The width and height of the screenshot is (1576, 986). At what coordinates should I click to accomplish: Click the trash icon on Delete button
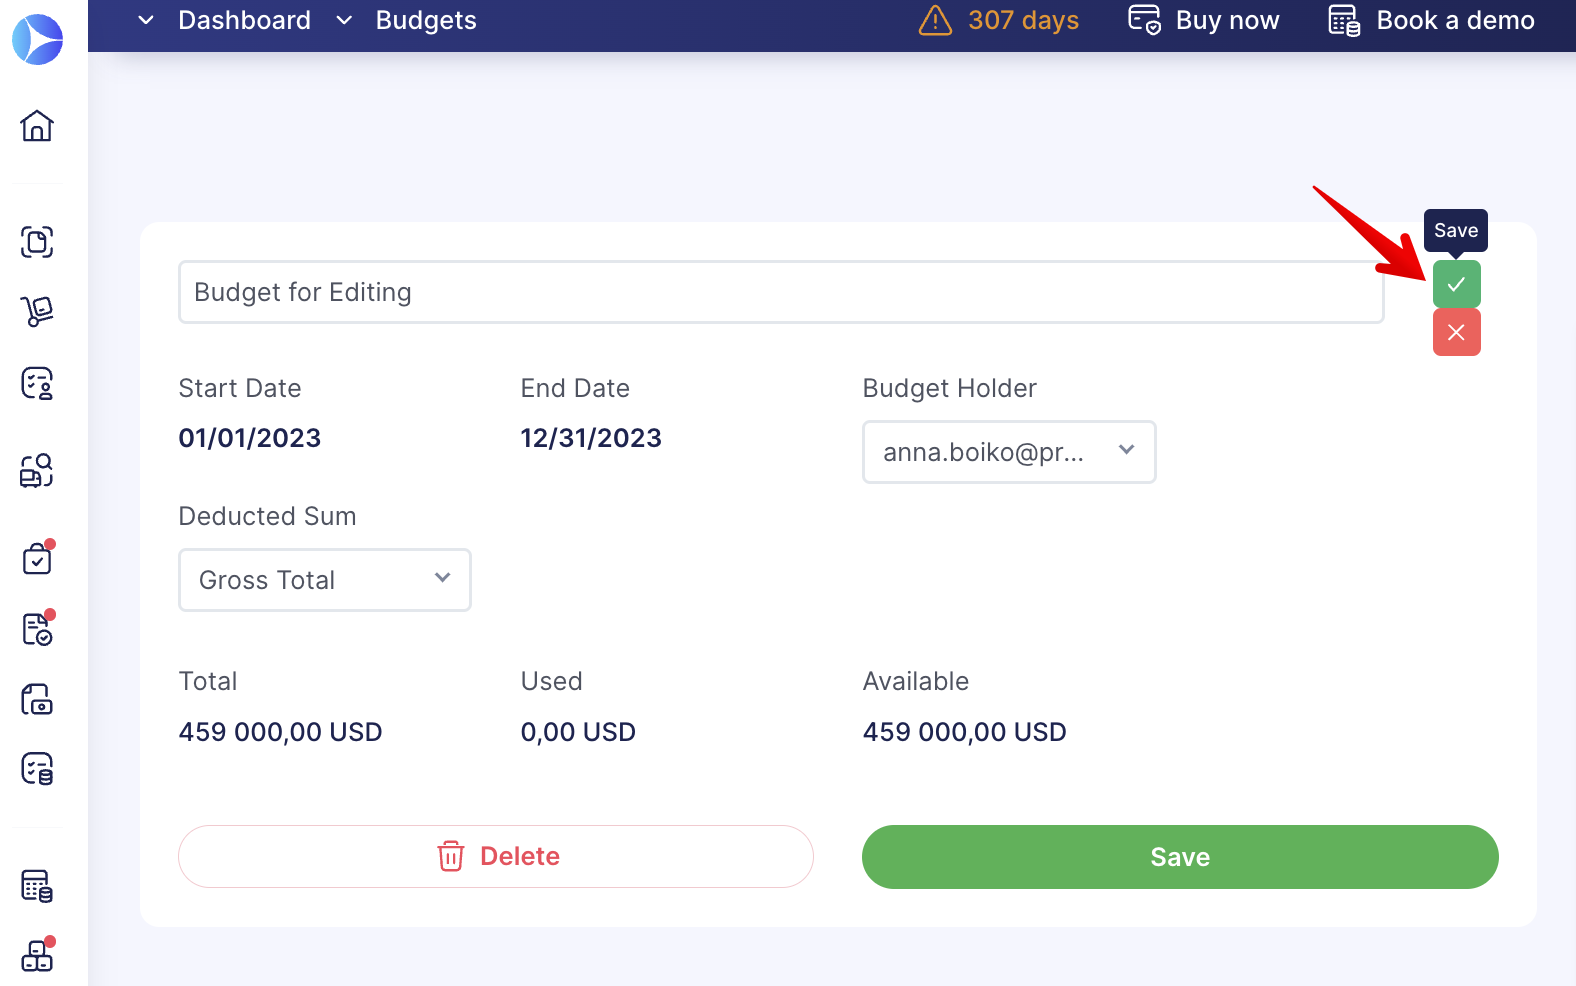[451, 856]
